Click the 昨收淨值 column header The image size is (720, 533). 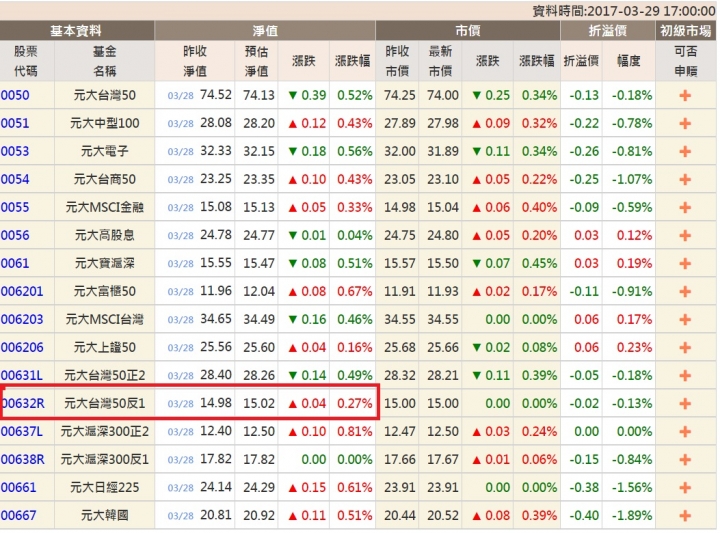coord(195,61)
